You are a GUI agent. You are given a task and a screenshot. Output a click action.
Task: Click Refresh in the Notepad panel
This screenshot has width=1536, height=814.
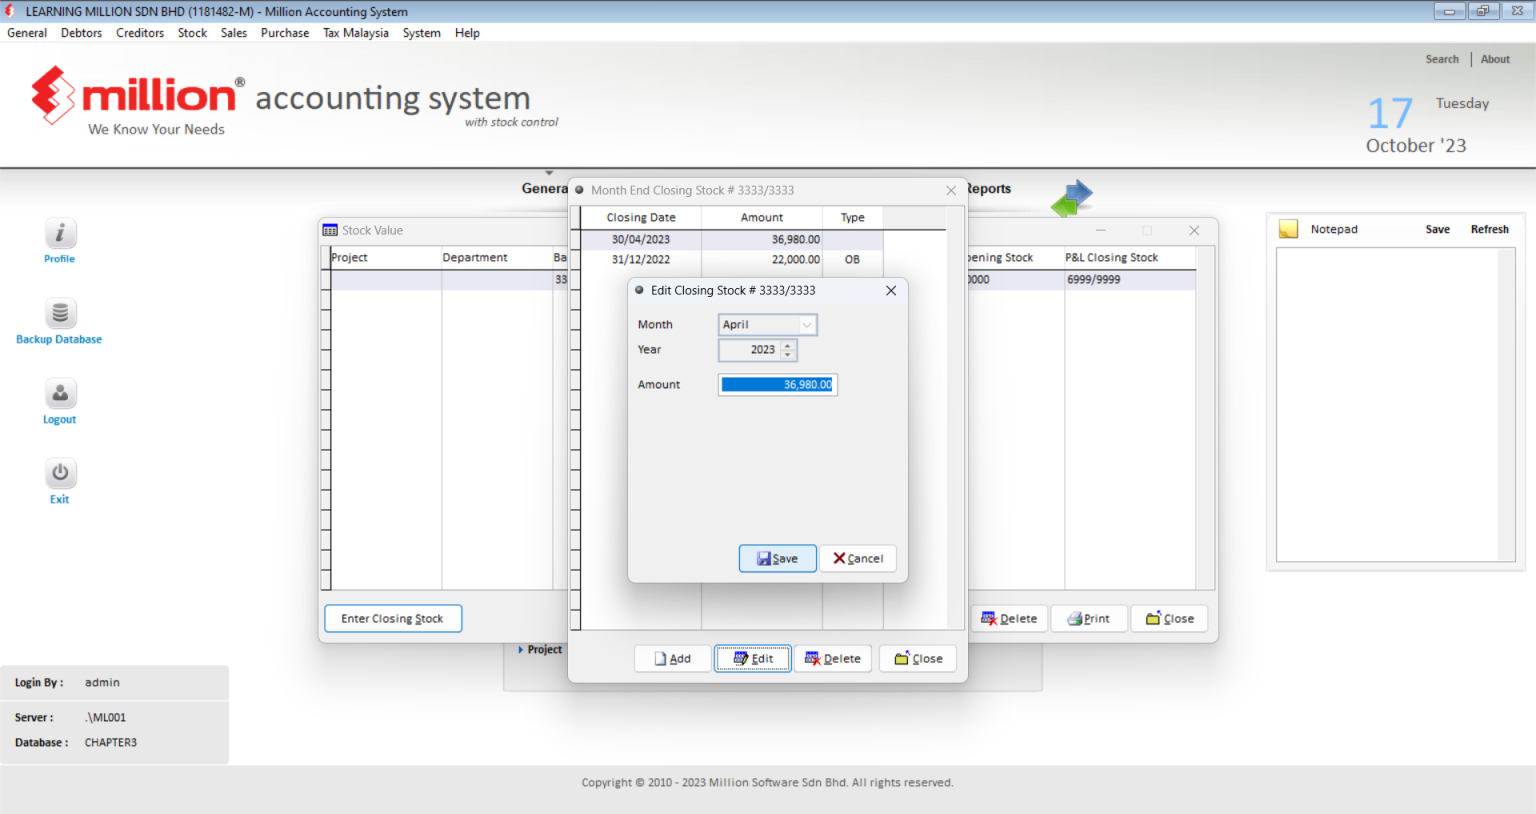[x=1490, y=229]
